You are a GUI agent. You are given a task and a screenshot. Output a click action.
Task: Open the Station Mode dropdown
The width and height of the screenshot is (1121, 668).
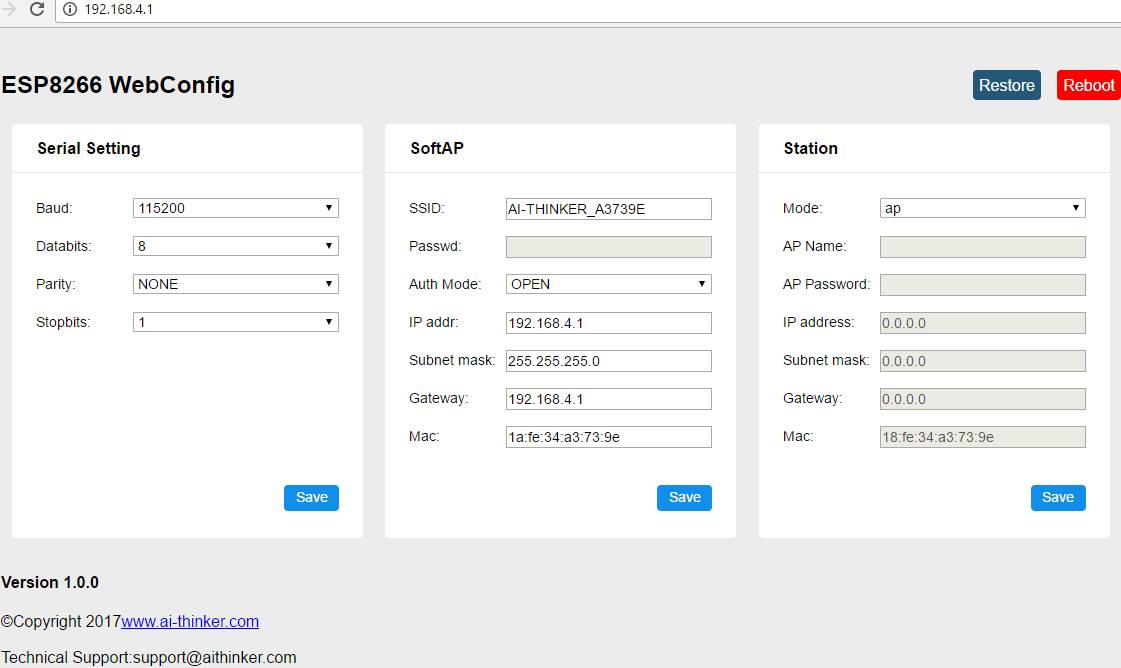pos(982,208)
